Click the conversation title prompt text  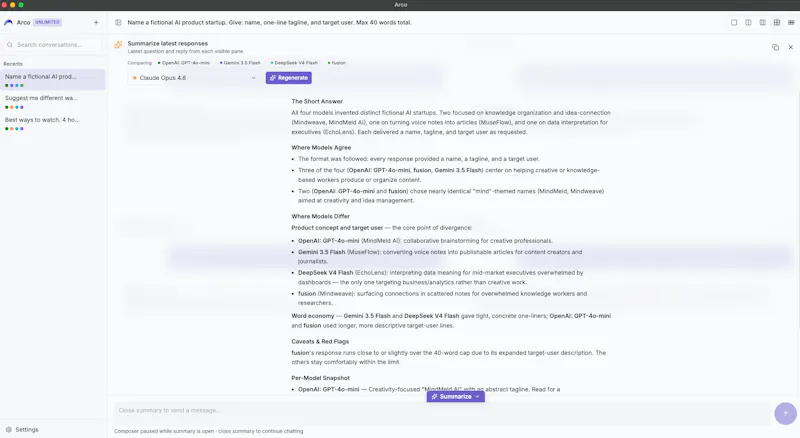[269, 22]
